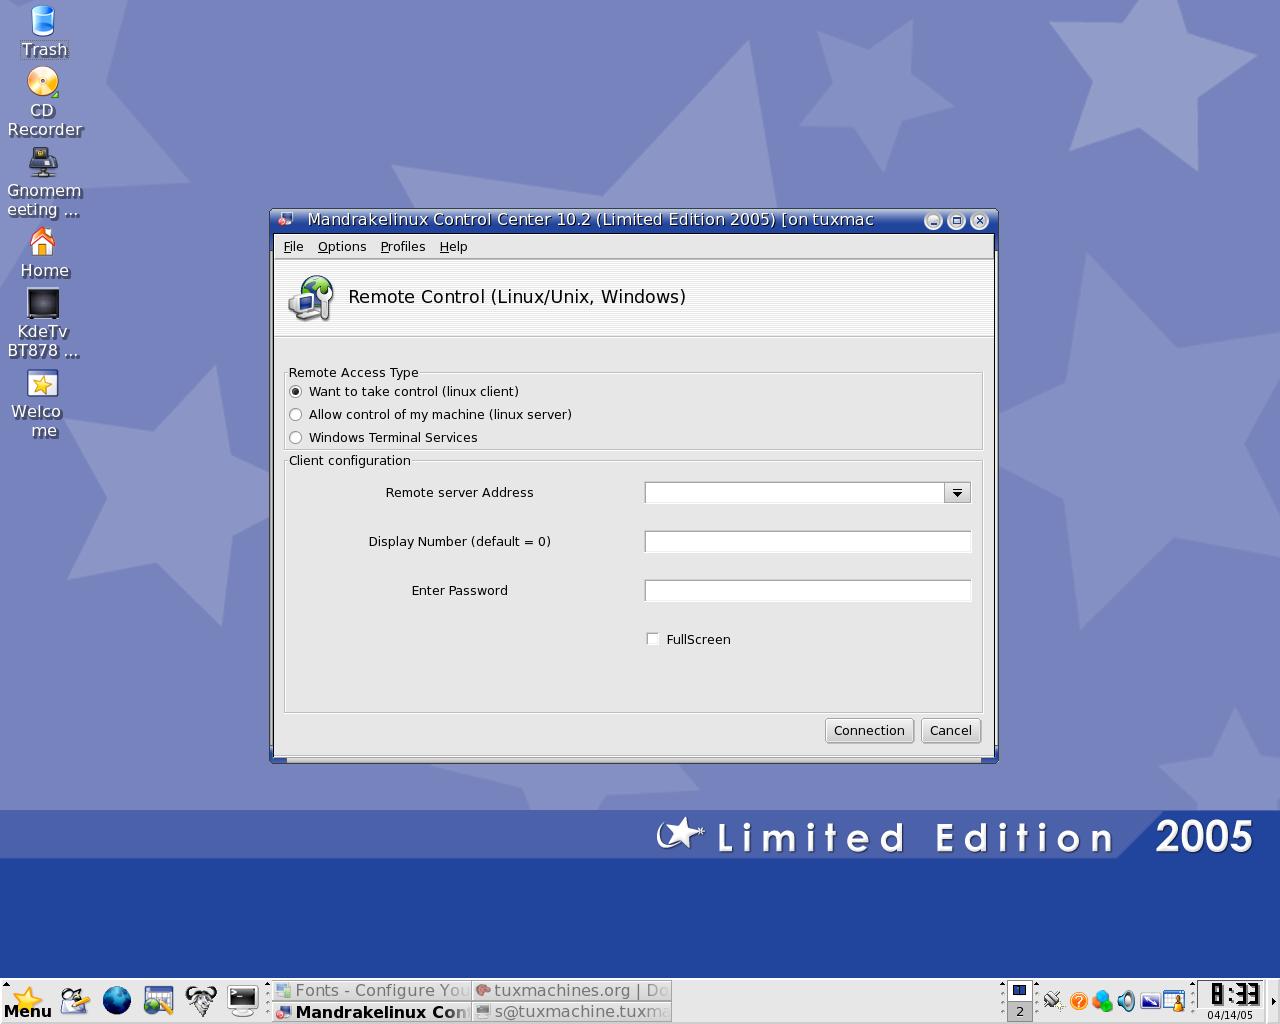
Task: Close the Mandrakelinux Control Center window
Action: tap(980, 221)
